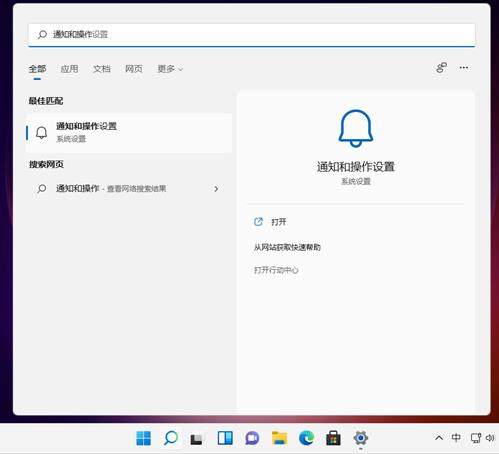This screenshot has width=499, height=454.
Task: Switch to the 文档 tab
Action: click(x=102, y=69)
